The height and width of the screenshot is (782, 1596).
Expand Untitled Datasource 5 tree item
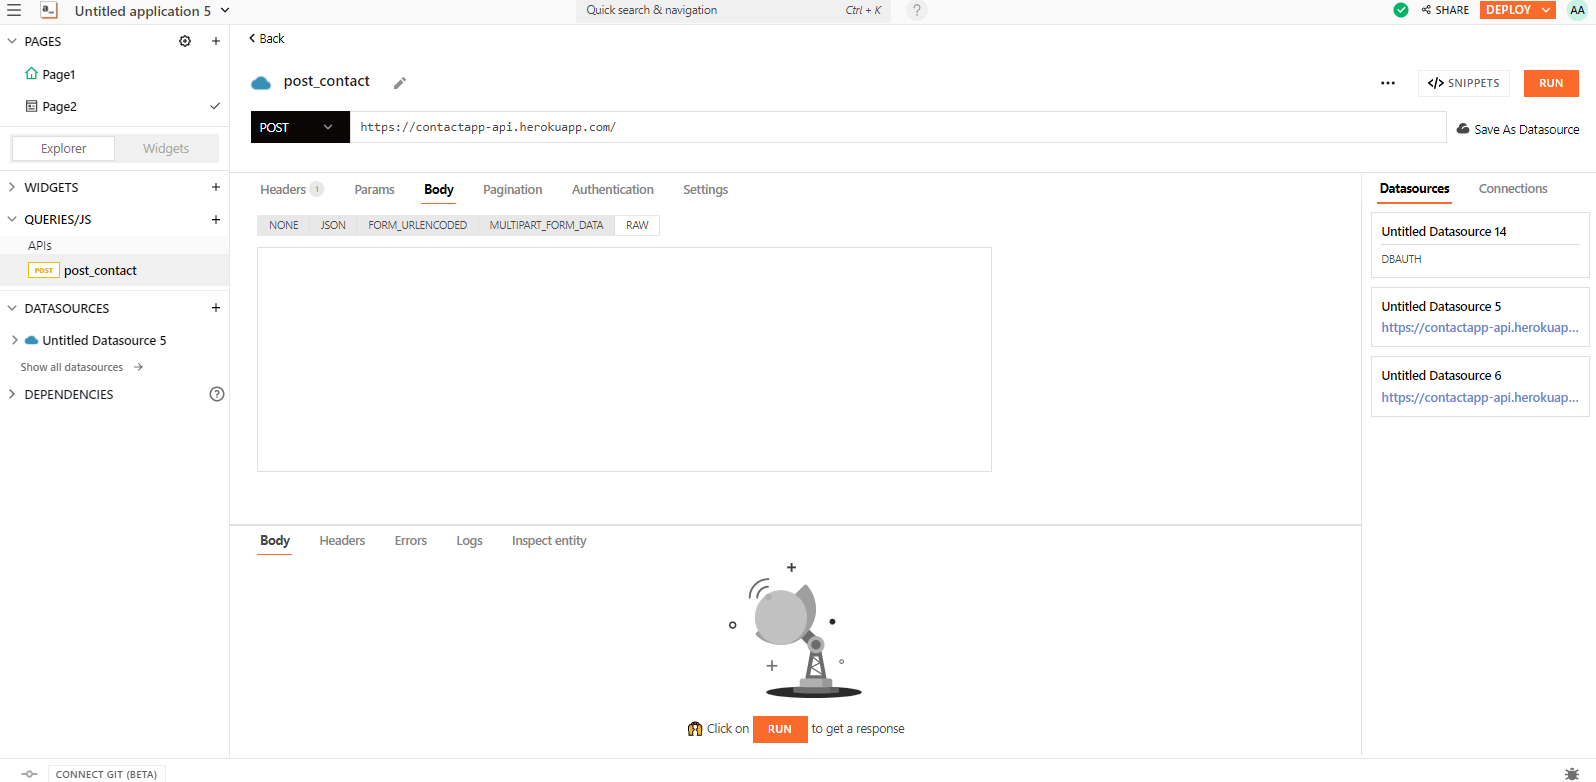pyautogui.click(x=14, y=340)
